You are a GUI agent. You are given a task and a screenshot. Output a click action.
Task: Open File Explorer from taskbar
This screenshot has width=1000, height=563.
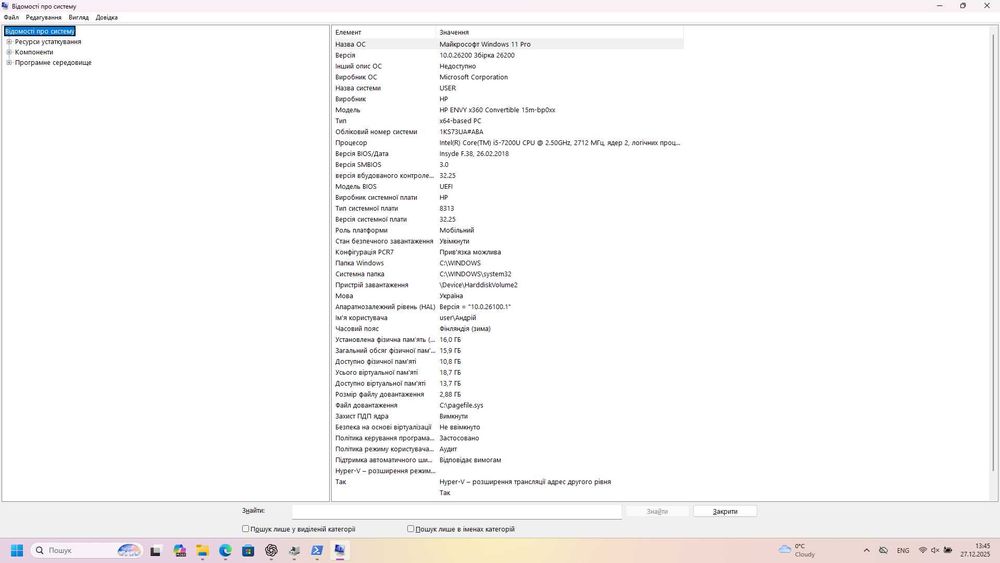[x=202, y=550]
